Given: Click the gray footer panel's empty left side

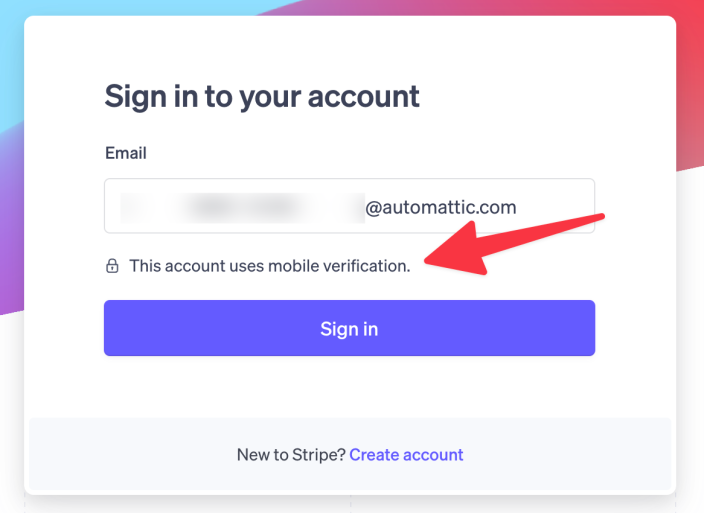Looking at the screenshot, I should (x=120, y=454).
